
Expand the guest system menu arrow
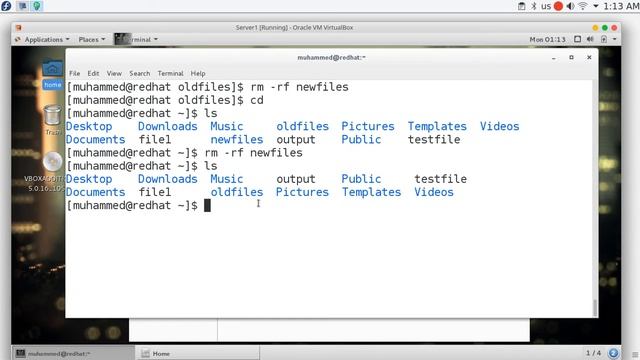pos(614,39)
